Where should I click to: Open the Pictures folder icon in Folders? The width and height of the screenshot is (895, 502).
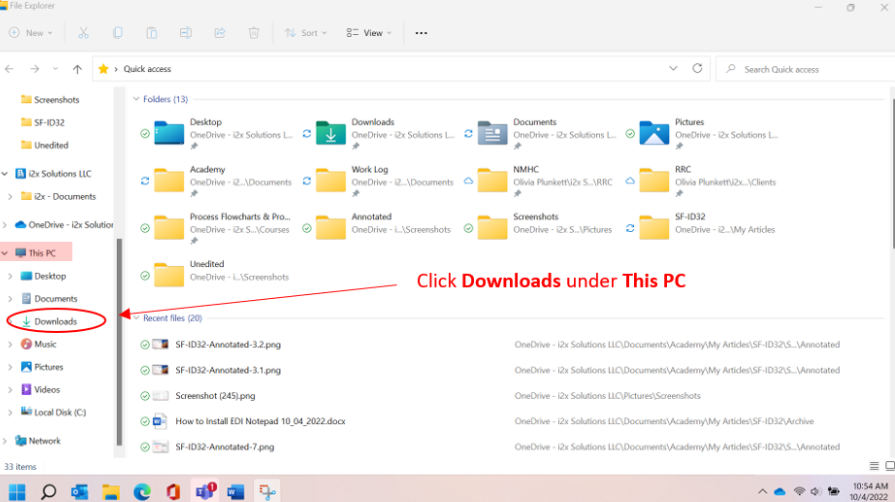pyautogui.click(x=654, y=133)
